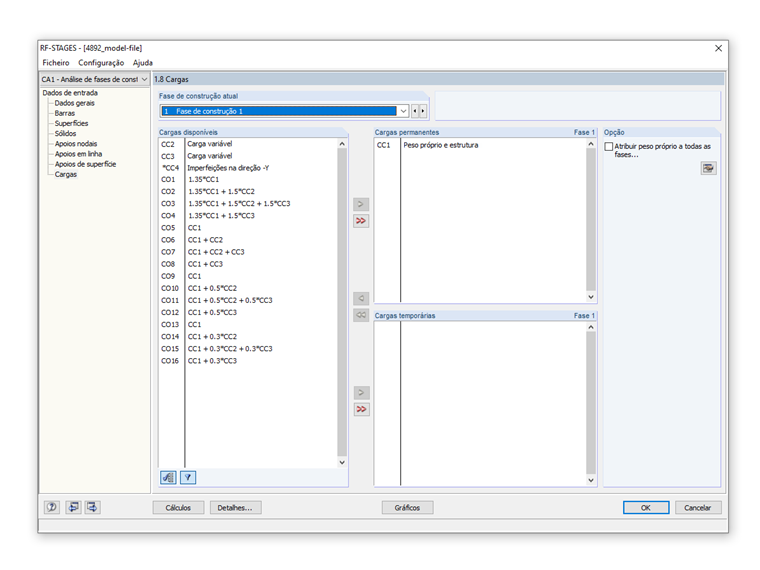This screenshot has width=760, height=570.
Task: Add selected load to temporary loads arrow
Action: coord(361,392)
